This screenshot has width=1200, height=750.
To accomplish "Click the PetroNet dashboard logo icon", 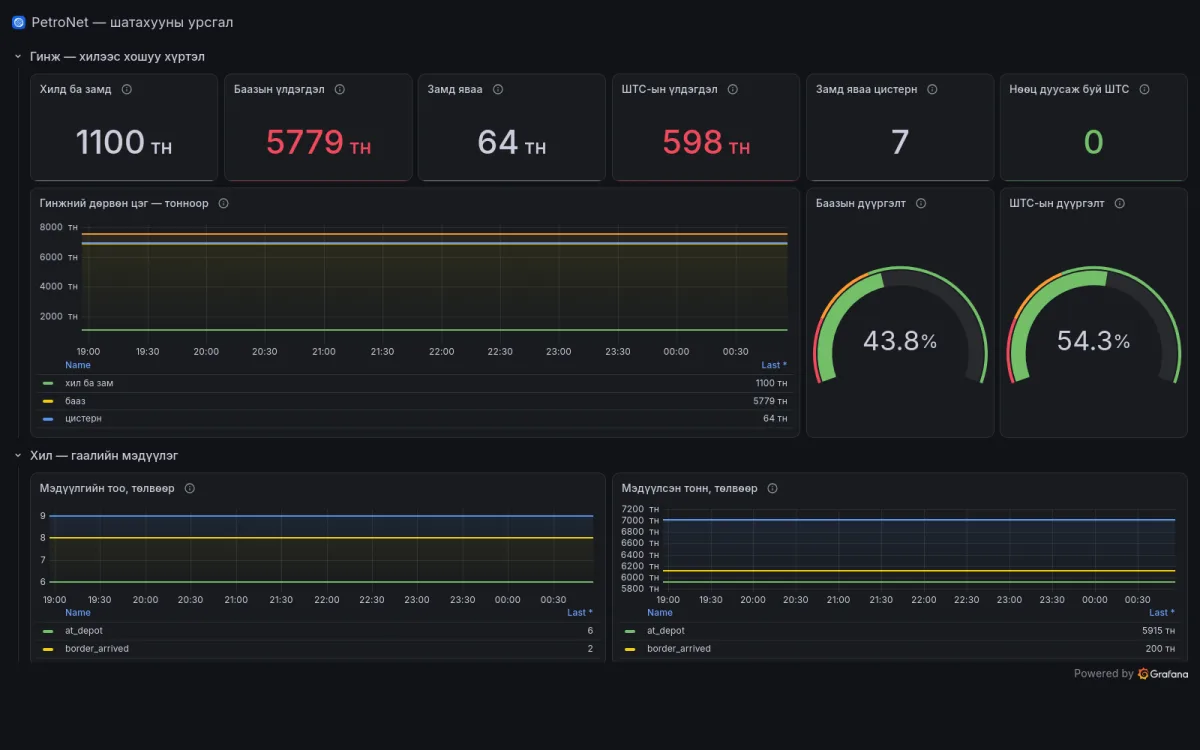I will [18, 22].
